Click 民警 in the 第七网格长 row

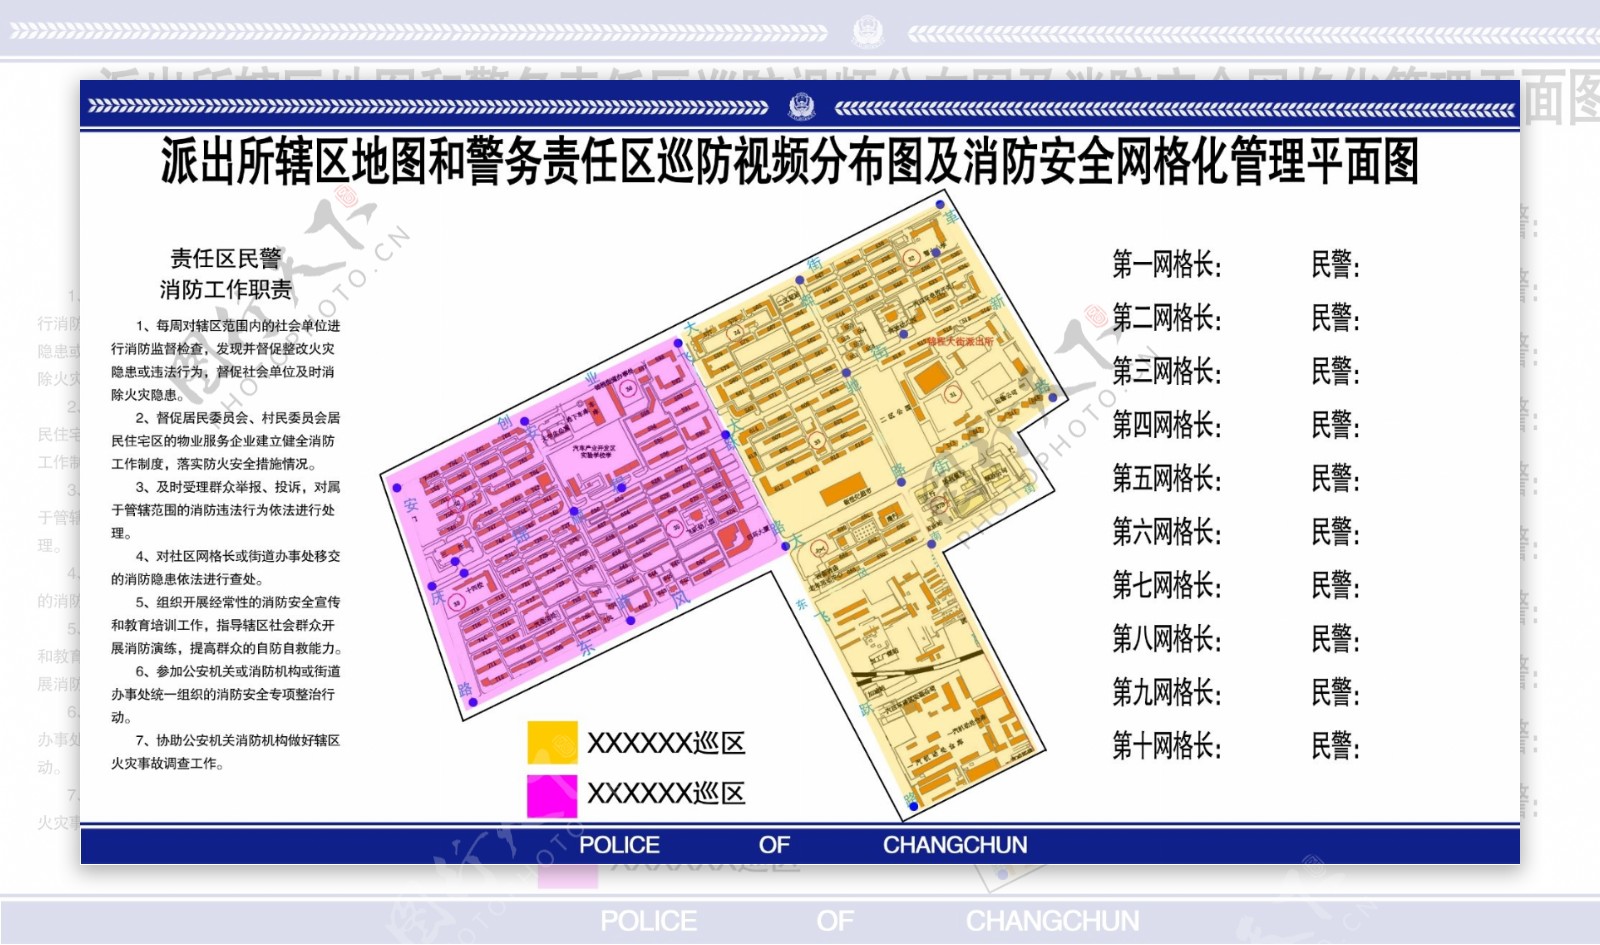click(x=1336, y=585)
